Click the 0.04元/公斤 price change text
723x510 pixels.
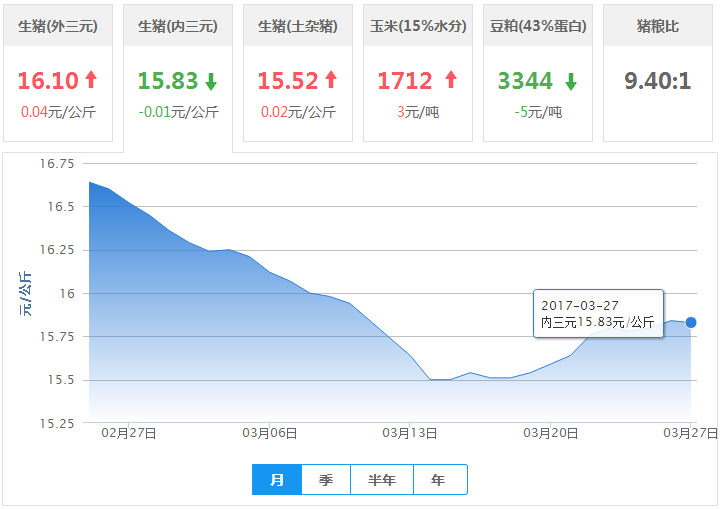point(58,112)
